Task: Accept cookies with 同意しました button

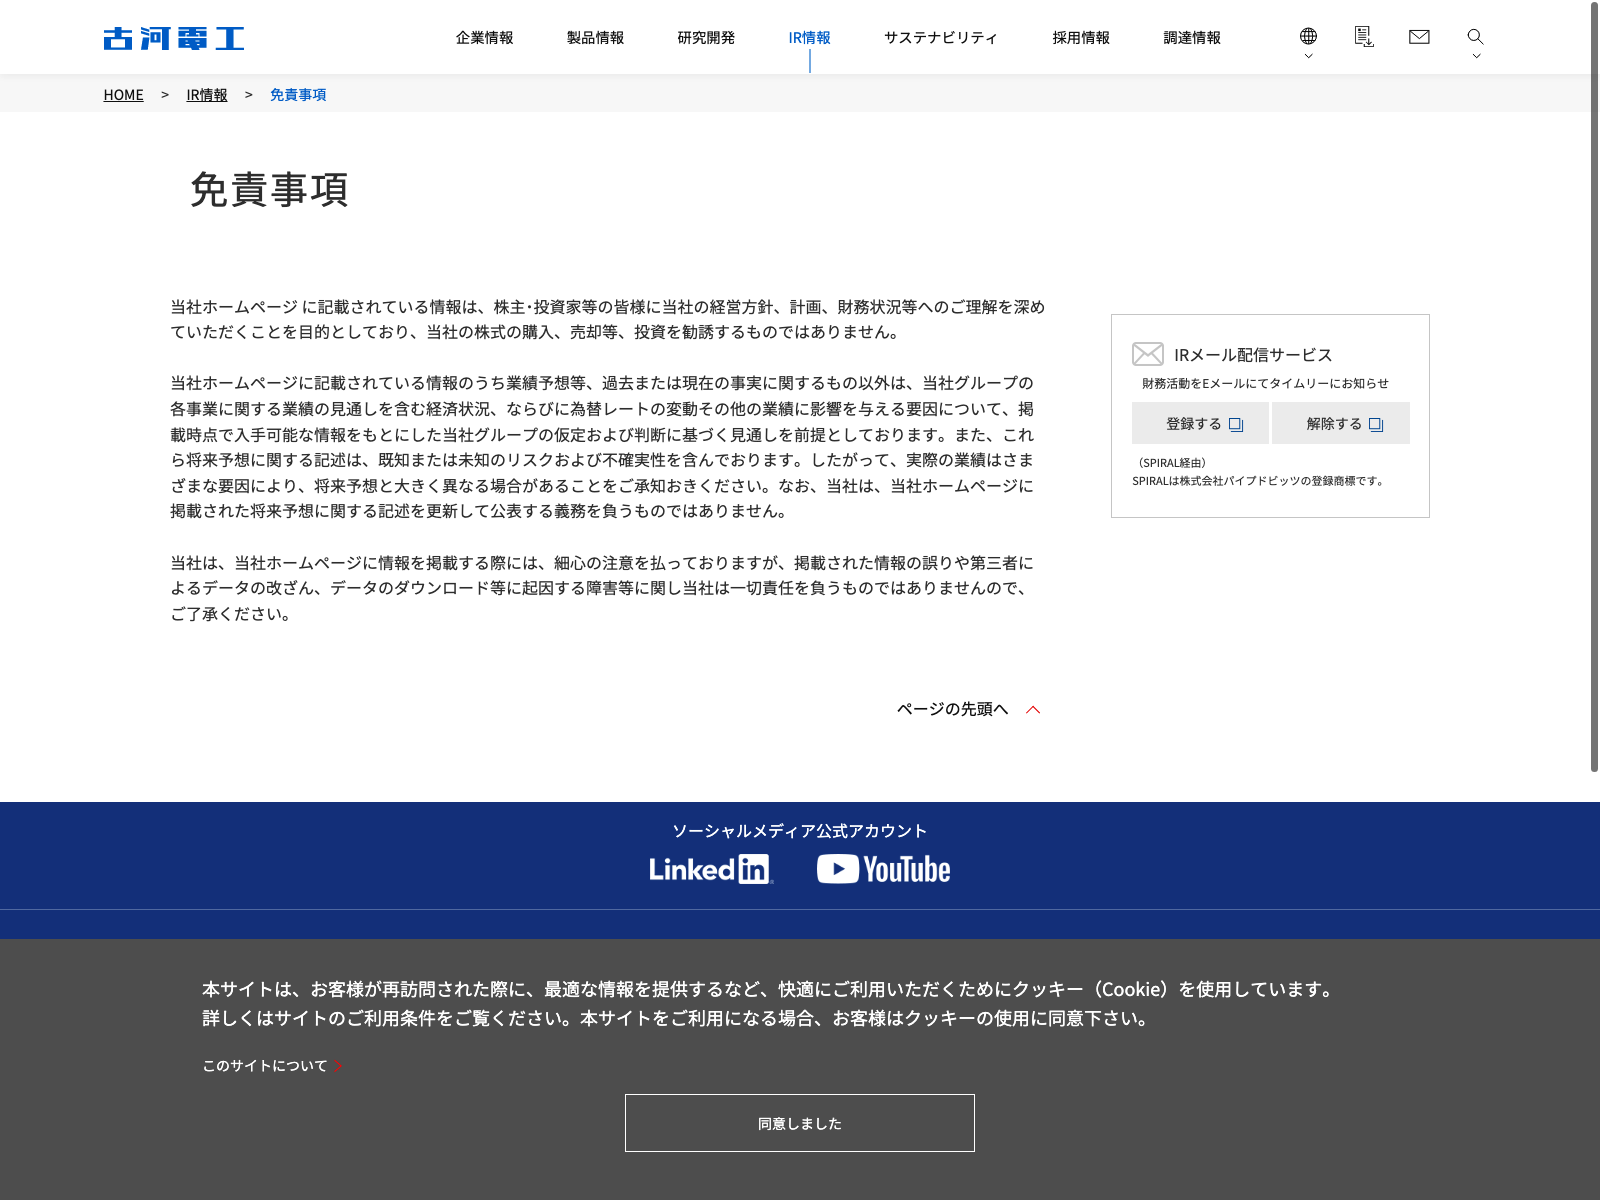Action: (x=799, y=1123)
